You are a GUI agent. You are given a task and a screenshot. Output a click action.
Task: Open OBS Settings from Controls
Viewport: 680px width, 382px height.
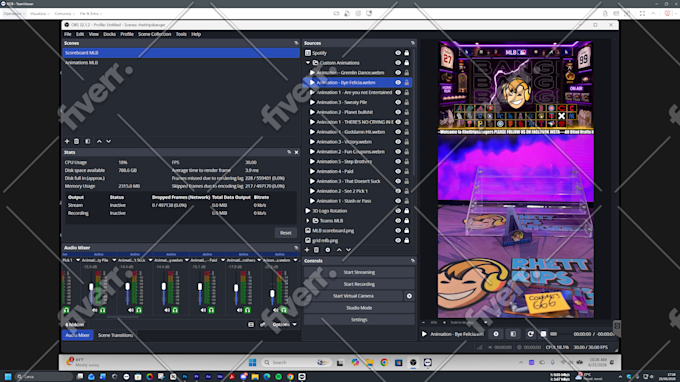click(x=359, y=320)
